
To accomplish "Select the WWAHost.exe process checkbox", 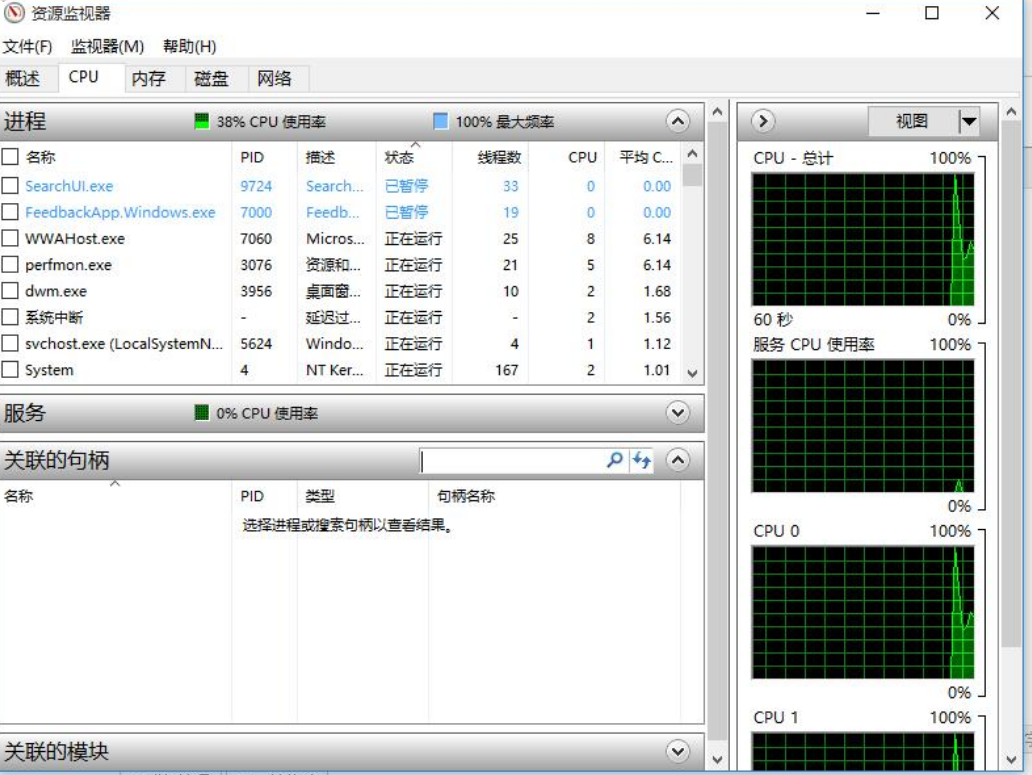I will click(10, 238).
